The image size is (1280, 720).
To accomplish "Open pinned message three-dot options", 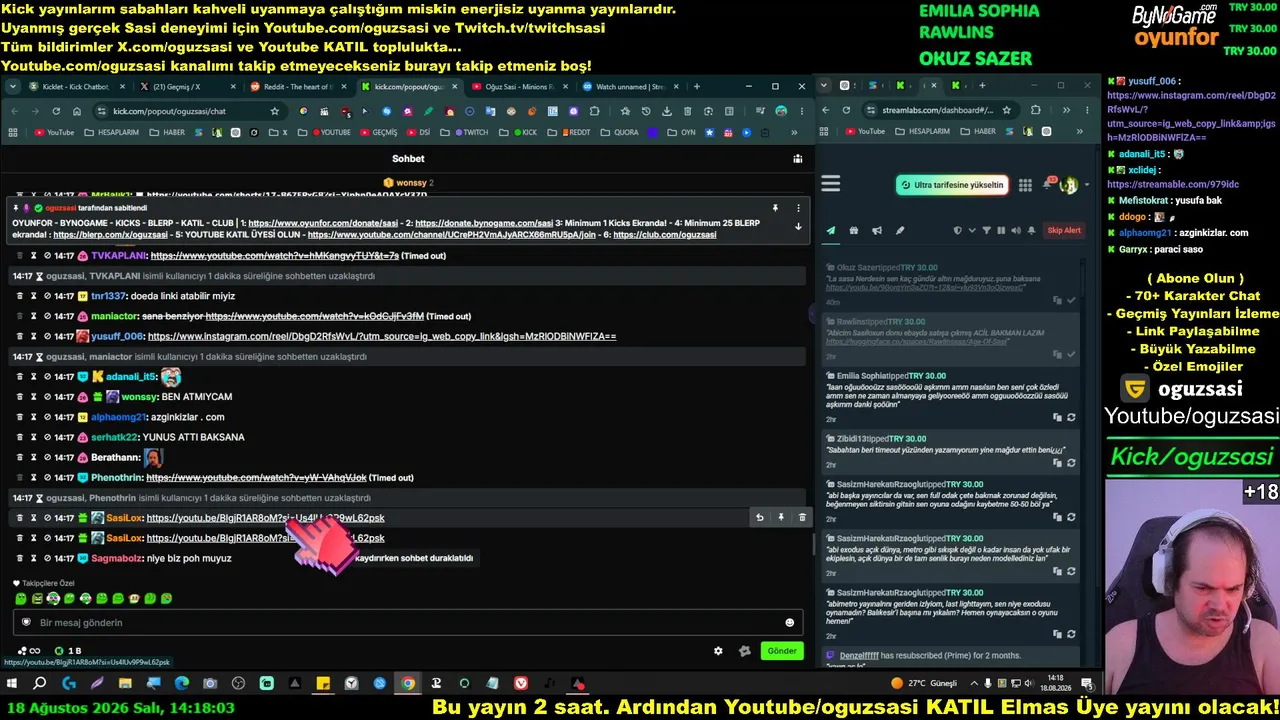I will pos(798,208).
